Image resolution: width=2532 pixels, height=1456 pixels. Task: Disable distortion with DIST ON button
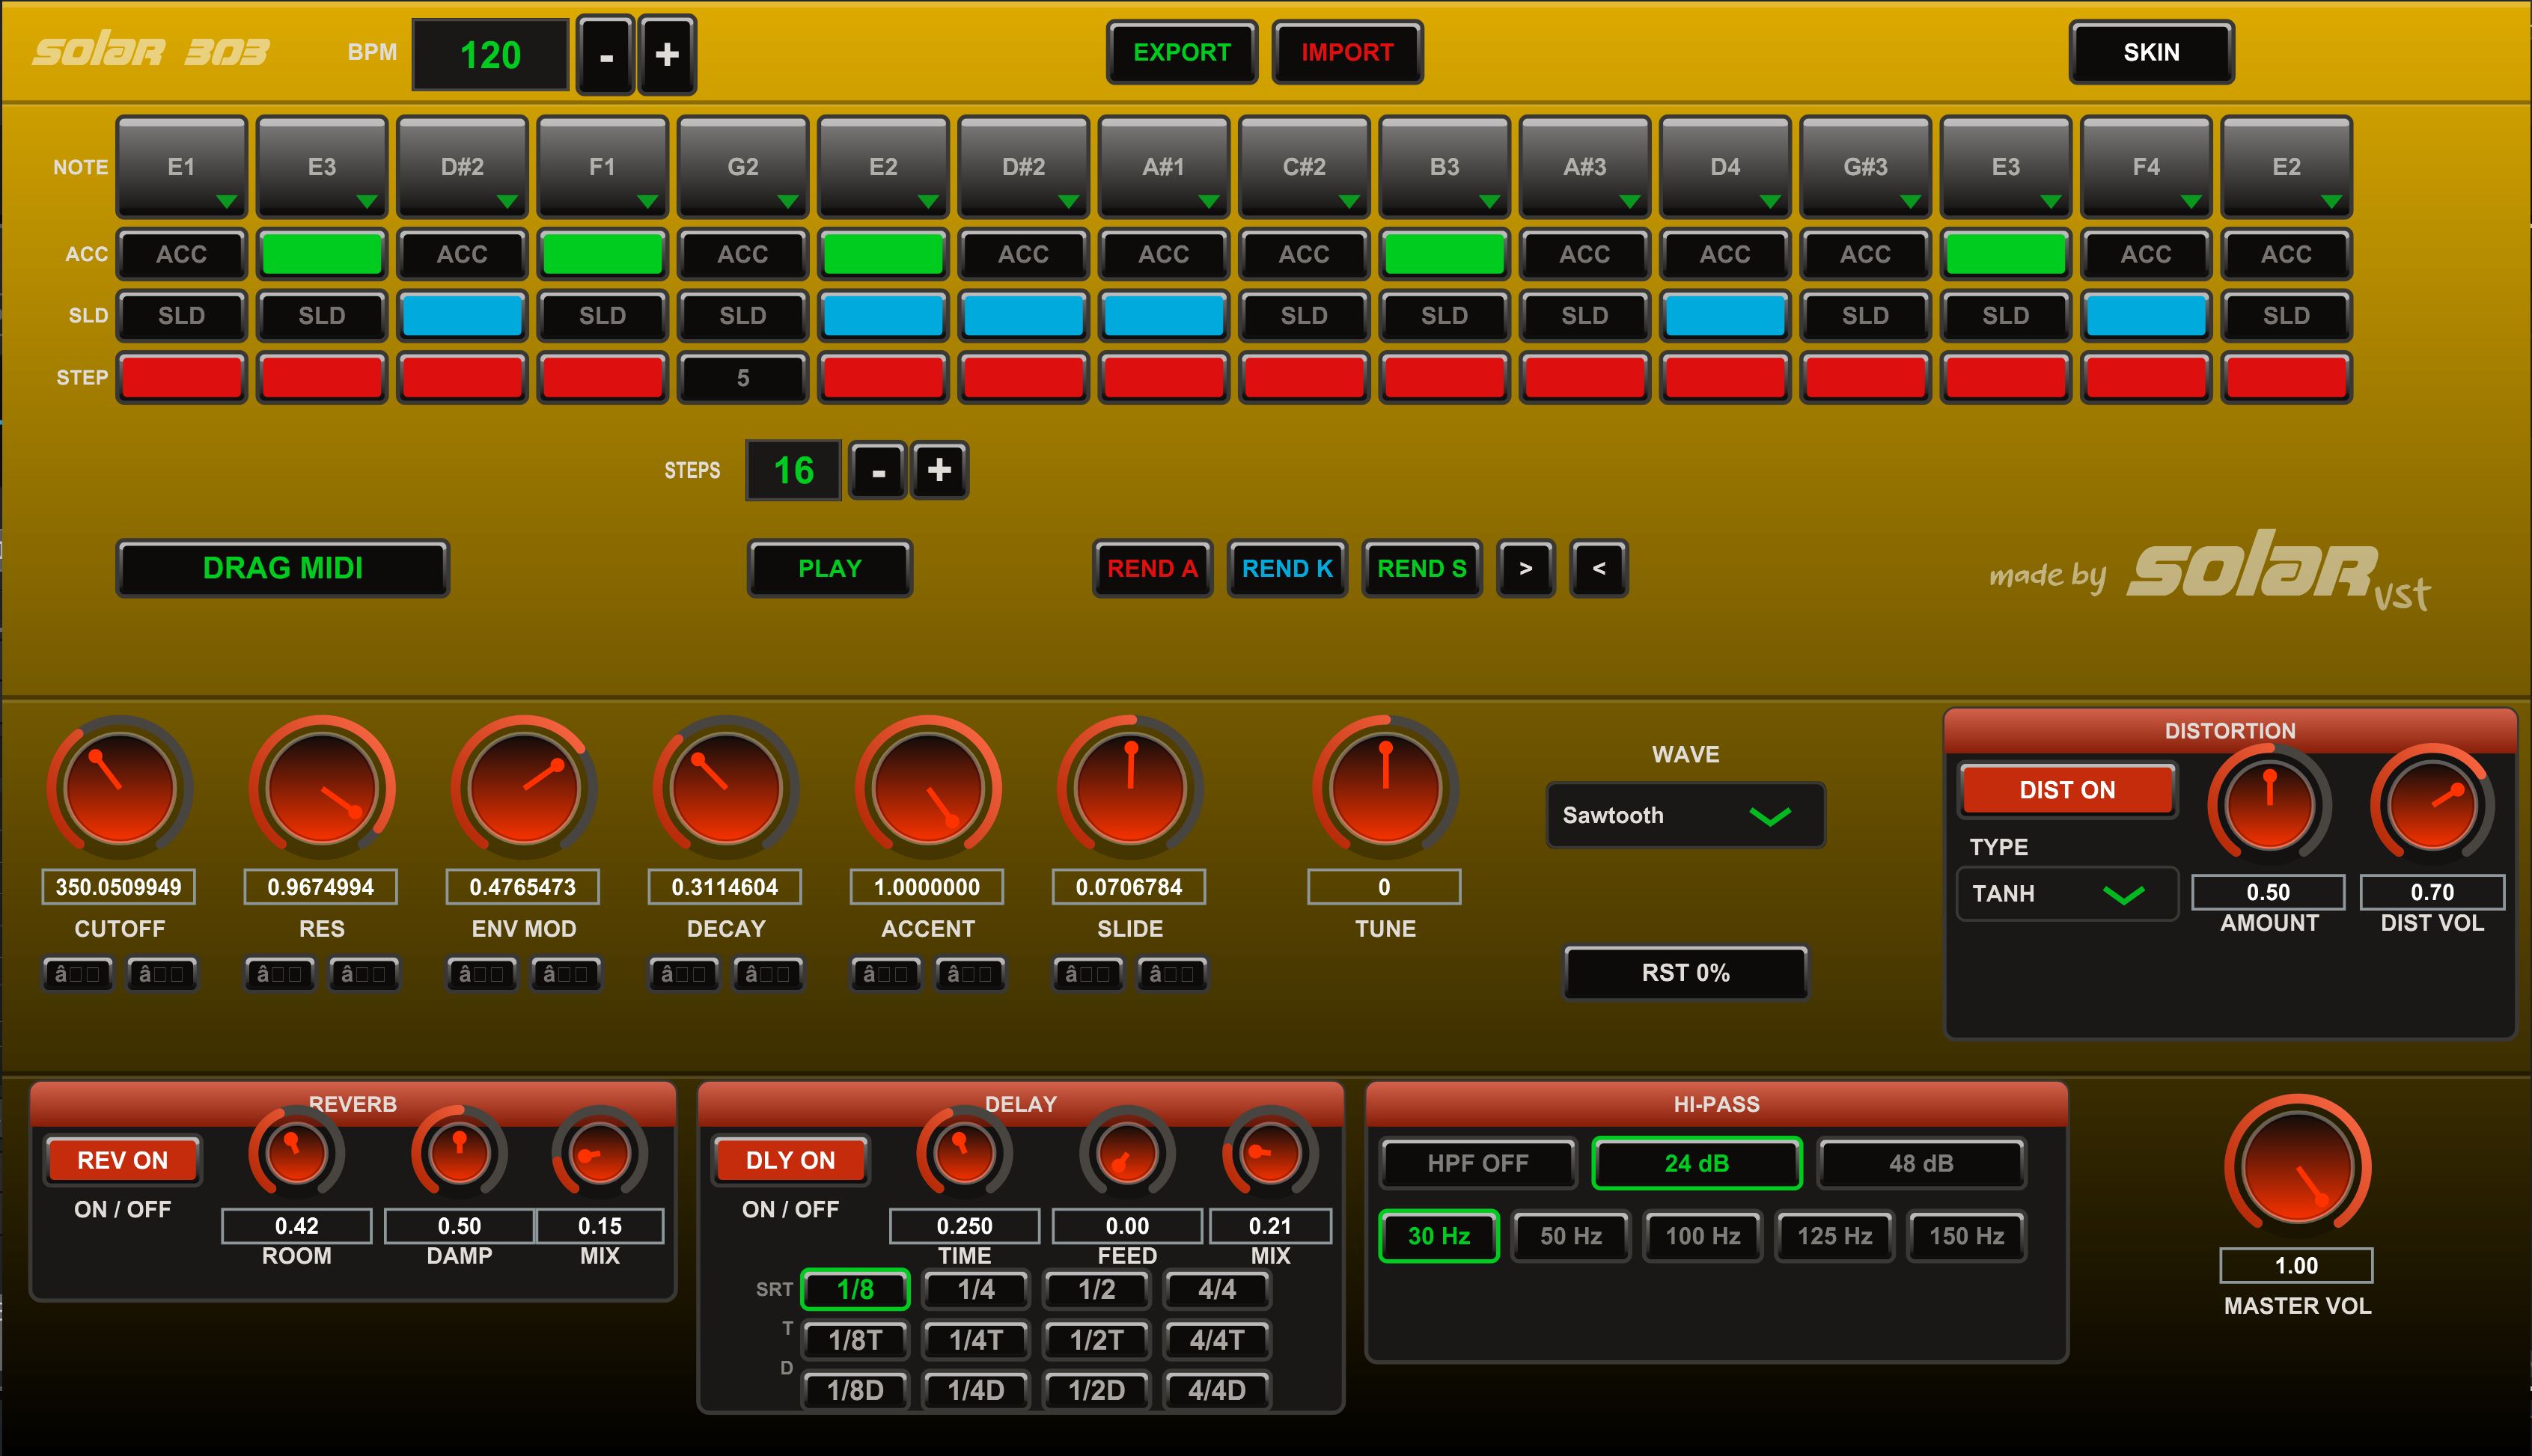click(x=2067, y=790)
